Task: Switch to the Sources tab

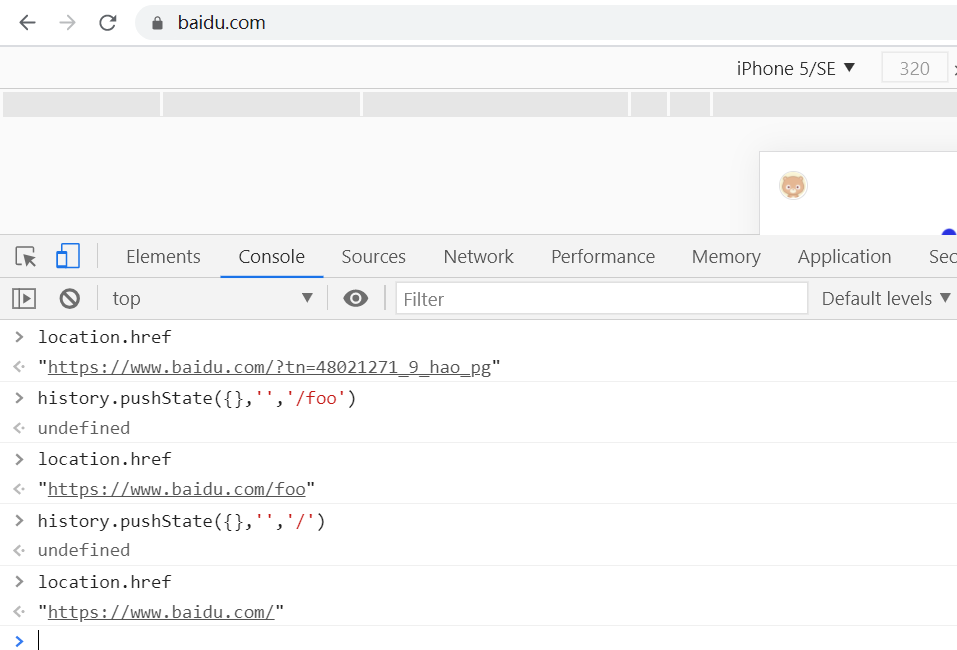Action: tap(374, 257)
